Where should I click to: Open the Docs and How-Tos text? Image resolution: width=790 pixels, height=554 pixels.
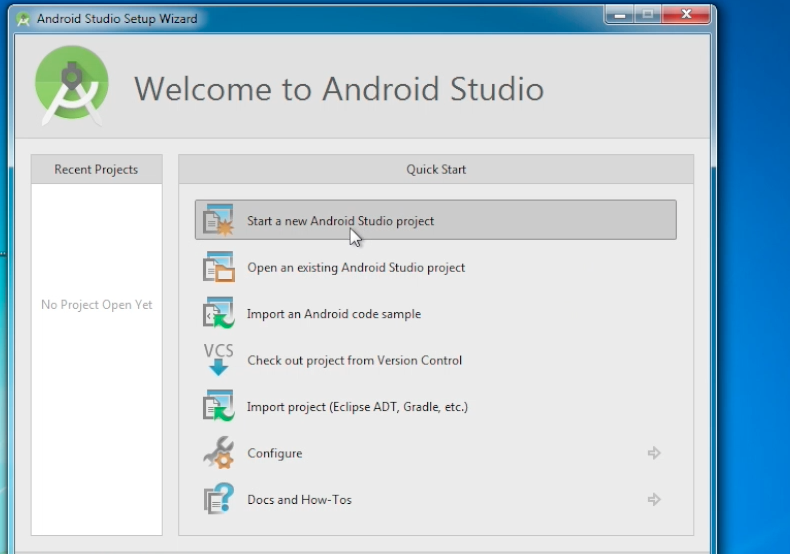point(299,500)
